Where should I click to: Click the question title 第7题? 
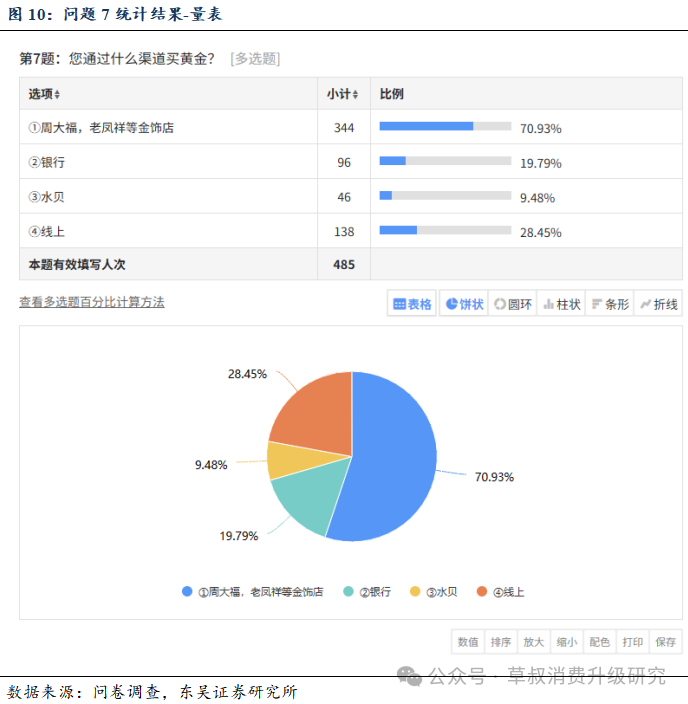(x=117, y=58)
